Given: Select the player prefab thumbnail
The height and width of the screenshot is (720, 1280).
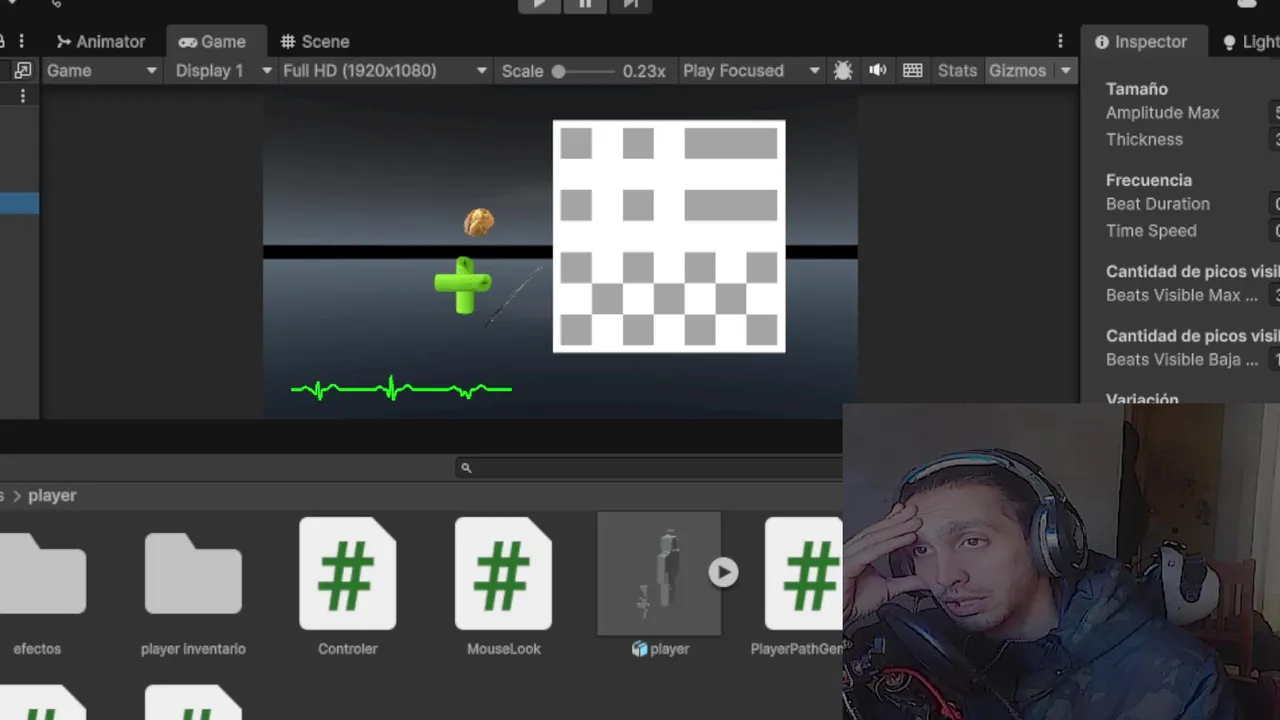Looking at the screenshot, I should pos(659,574).
